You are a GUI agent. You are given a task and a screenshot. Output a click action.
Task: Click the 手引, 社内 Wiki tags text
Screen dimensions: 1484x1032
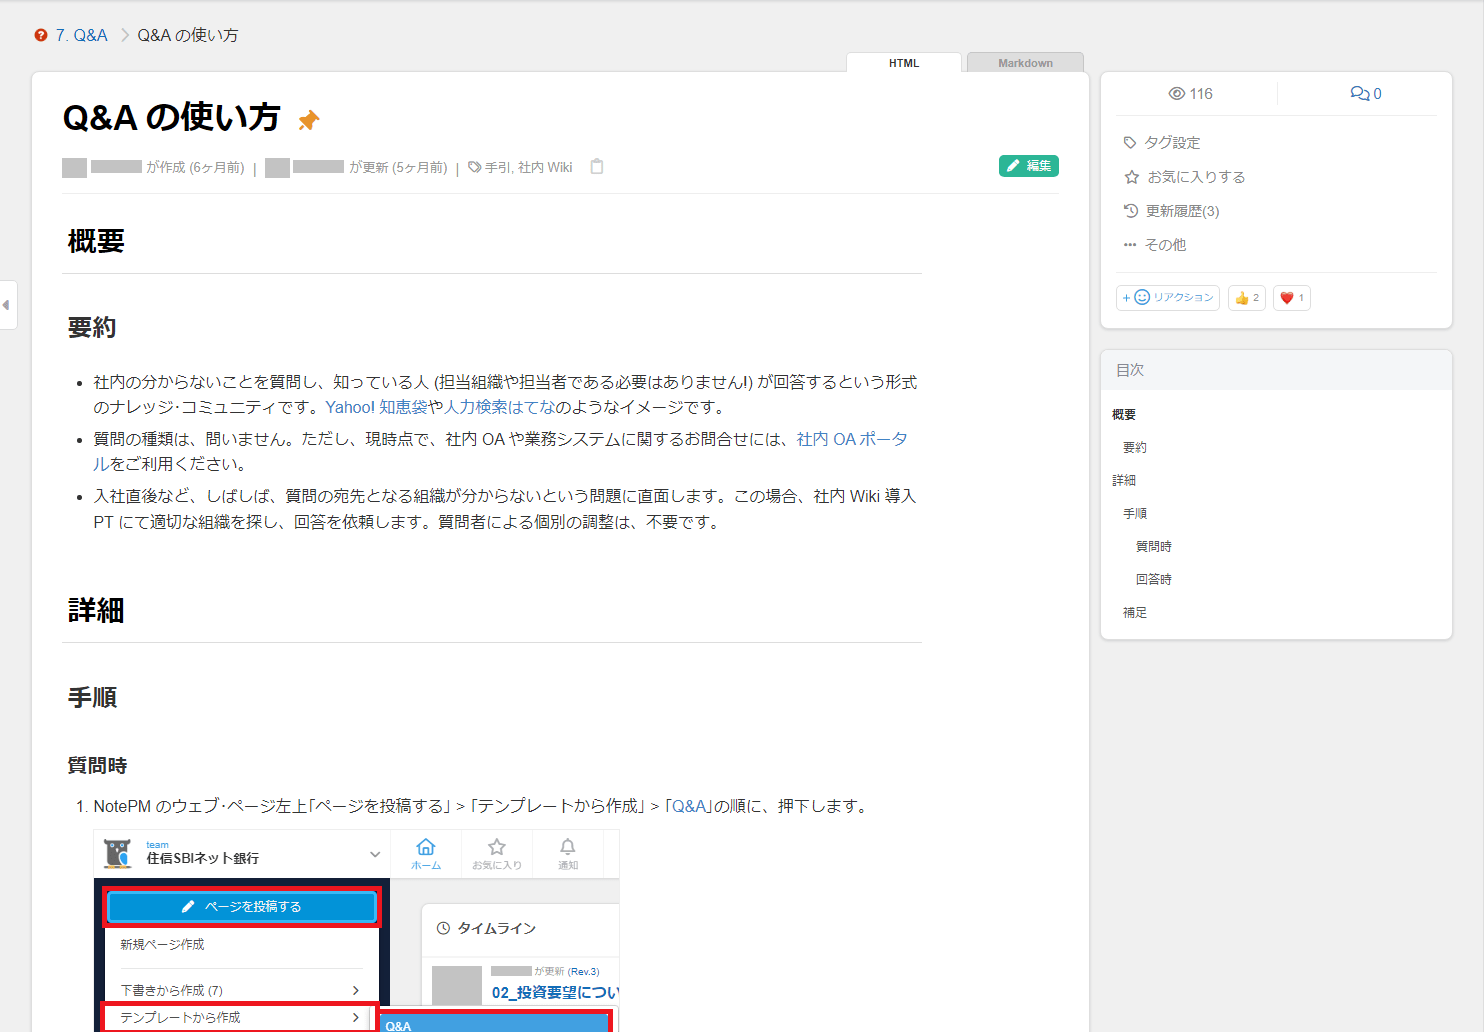[529, 167]
